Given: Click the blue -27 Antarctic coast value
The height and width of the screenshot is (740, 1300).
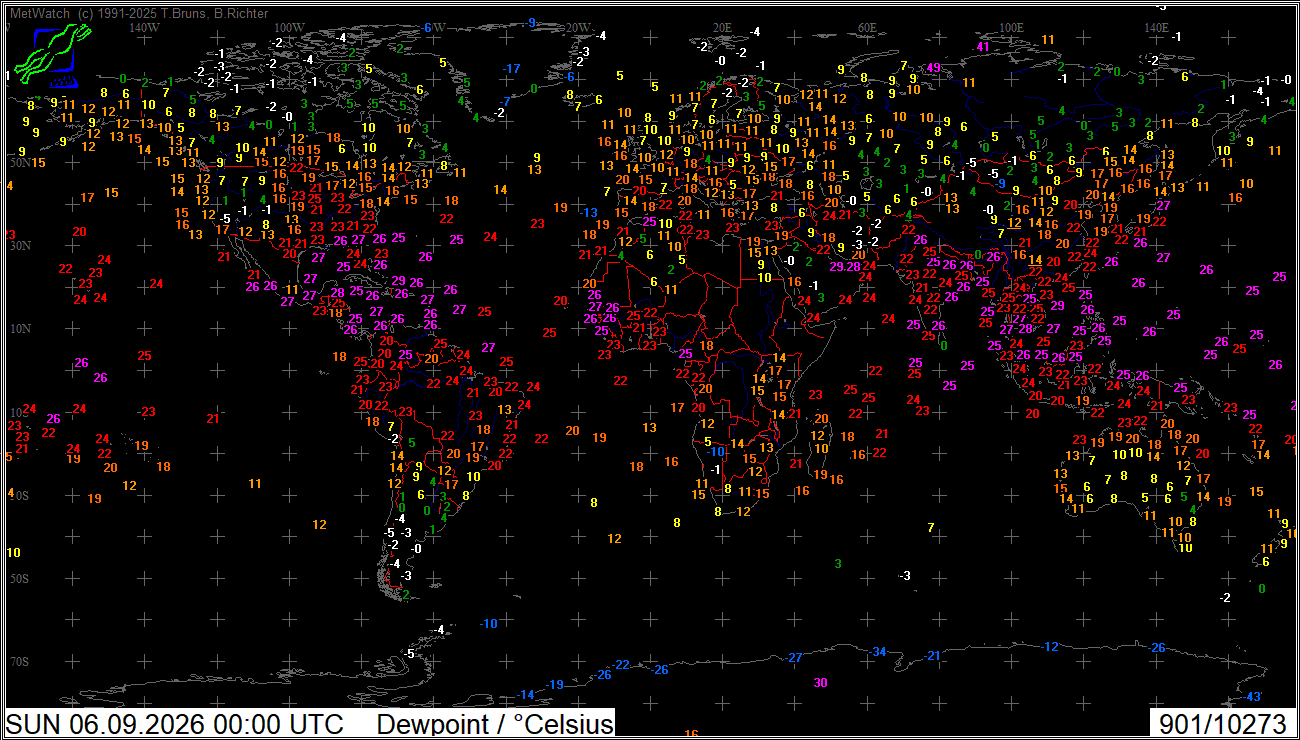Looking at the screenshot, I should [795, 658].
